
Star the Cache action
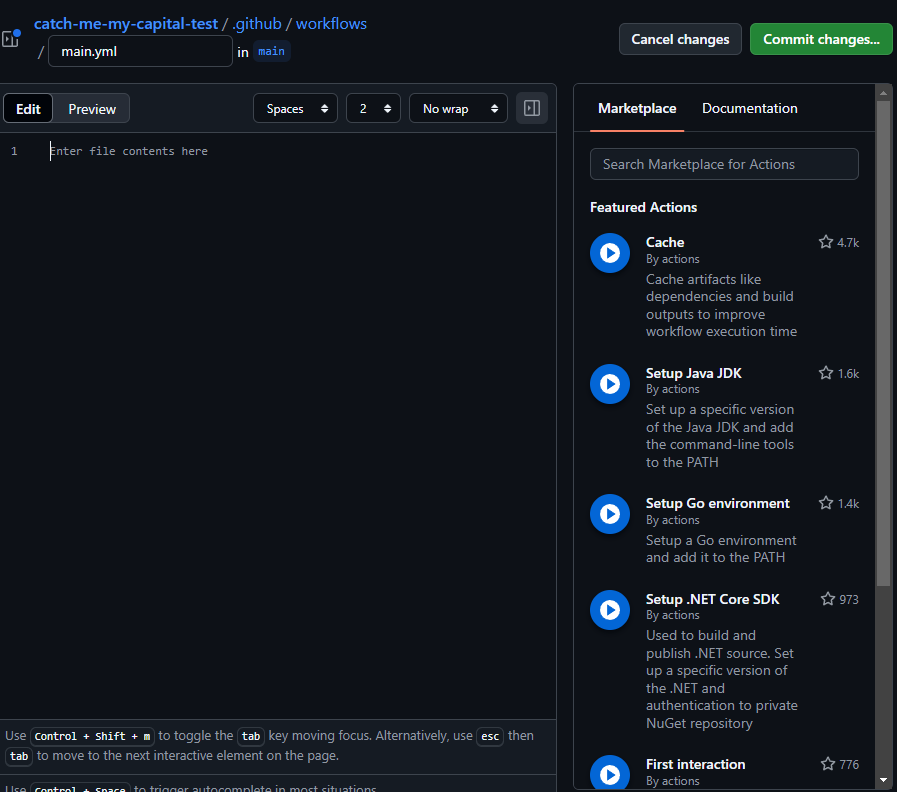pos(825,242)
